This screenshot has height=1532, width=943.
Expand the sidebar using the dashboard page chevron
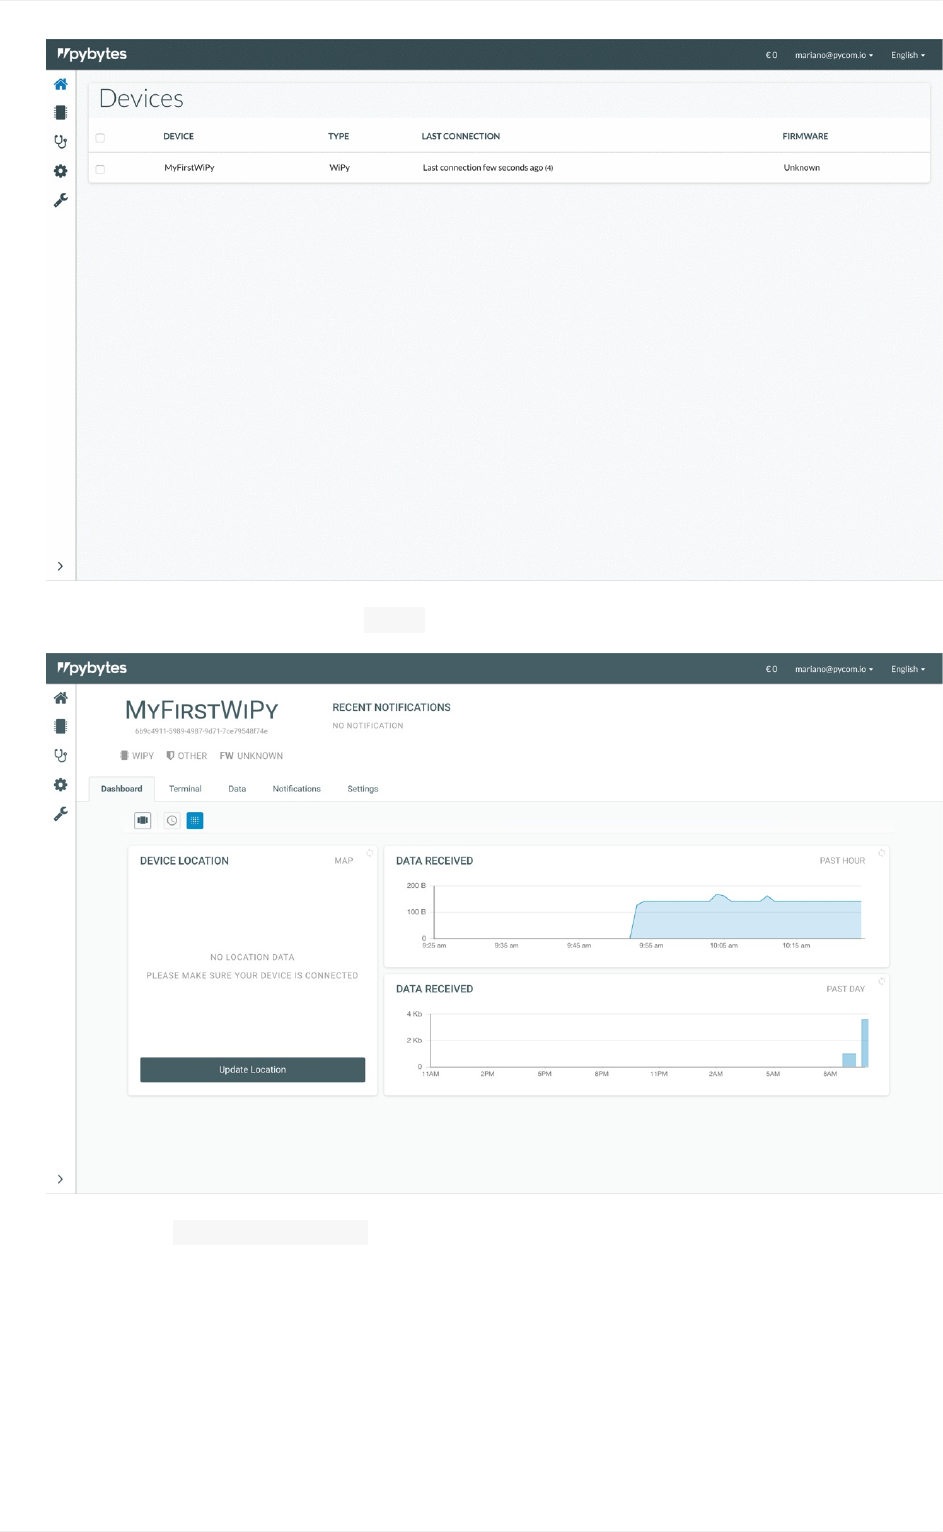click(x=60, y=1179)
